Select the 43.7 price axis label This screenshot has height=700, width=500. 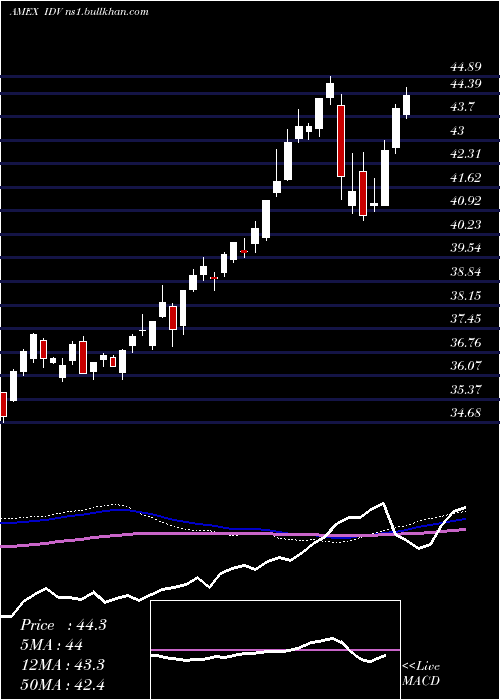tap(462, 107)
